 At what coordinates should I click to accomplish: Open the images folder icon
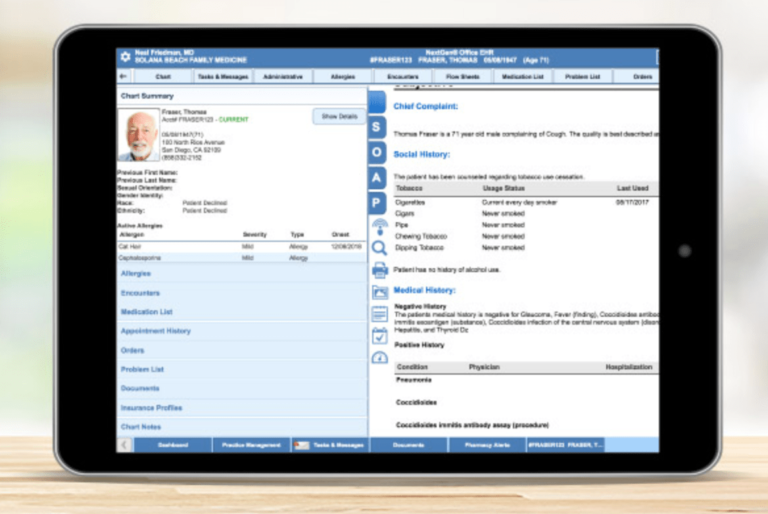[380, 292]
